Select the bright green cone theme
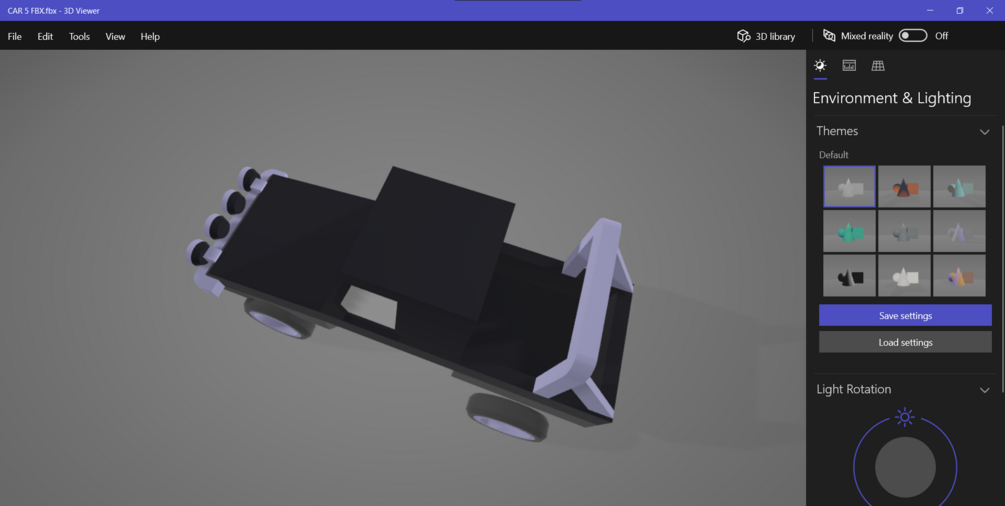The height and width of the screenshot is (506, 1005). pos(849,231)
